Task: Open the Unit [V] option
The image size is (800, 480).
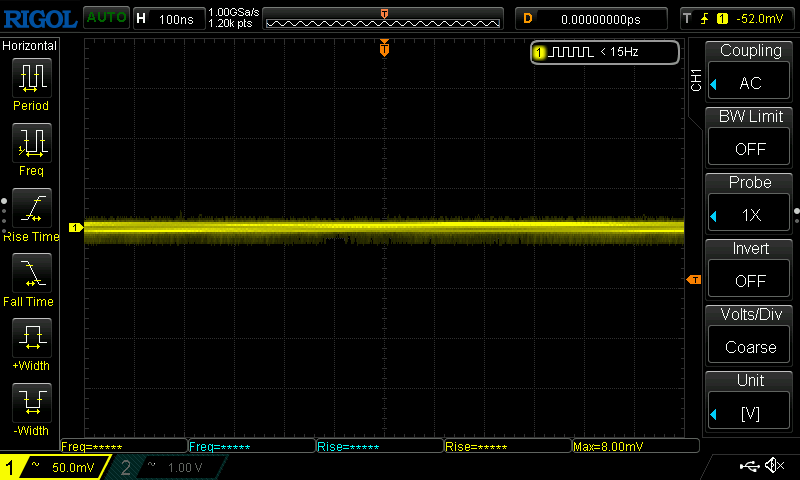Action: click(x=749, y=411)
